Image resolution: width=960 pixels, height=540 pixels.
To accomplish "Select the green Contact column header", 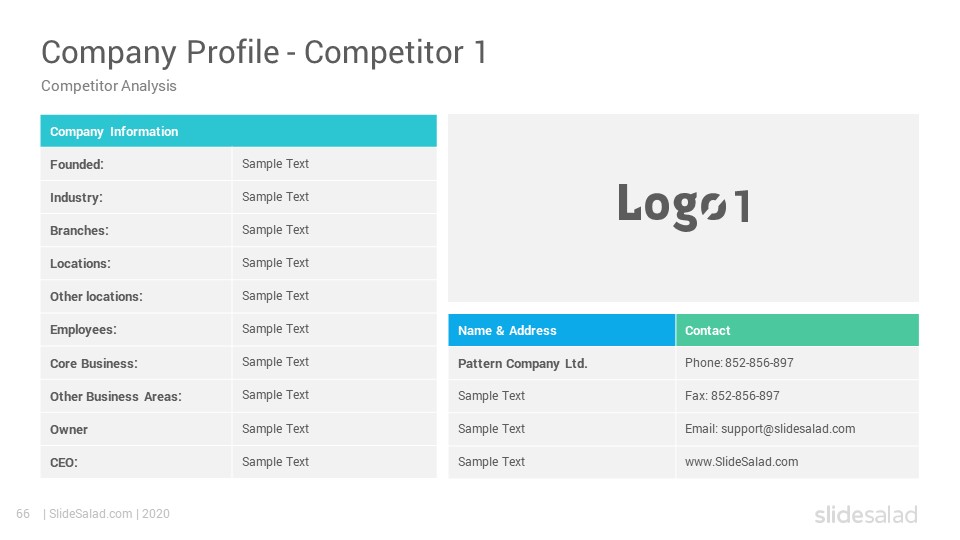I will (x=797, y=331).
